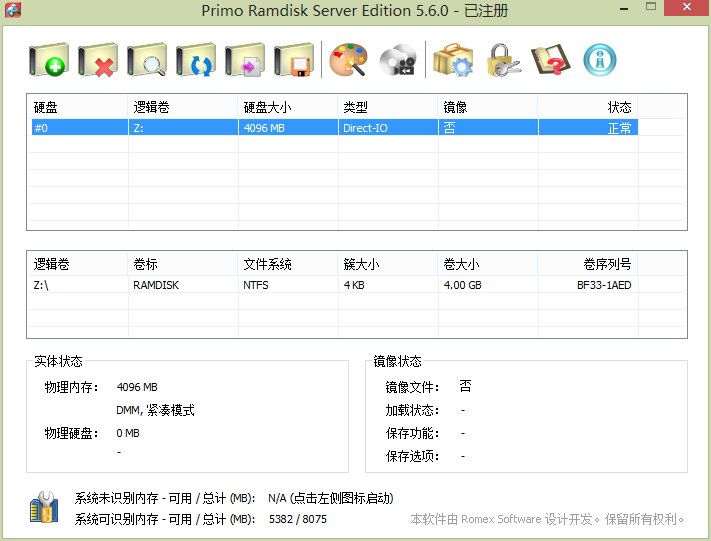Open the color palette appearance icon

(x=349, y=61)
